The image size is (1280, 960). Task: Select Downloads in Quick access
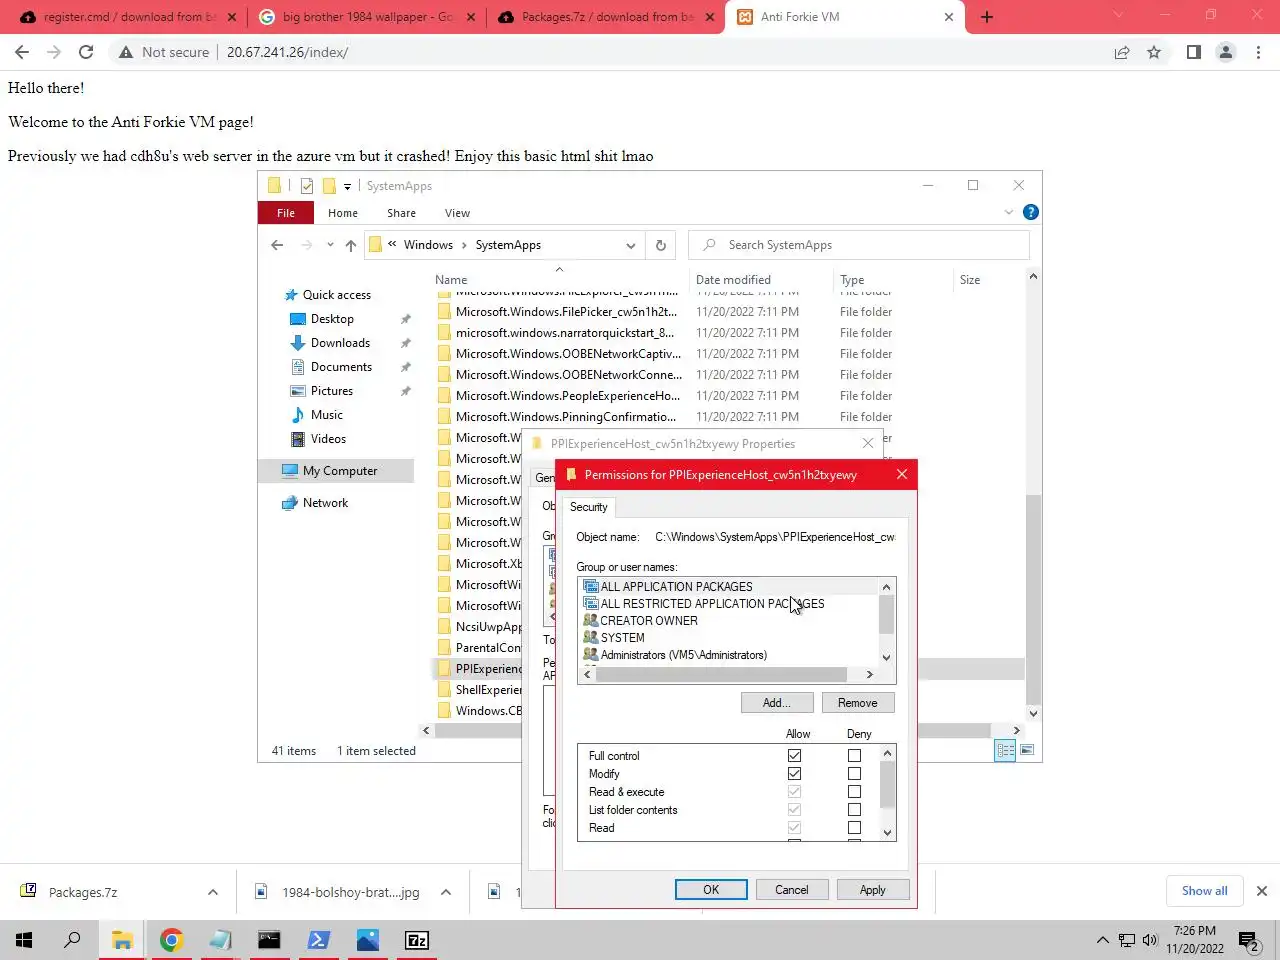tap(340, 343)
